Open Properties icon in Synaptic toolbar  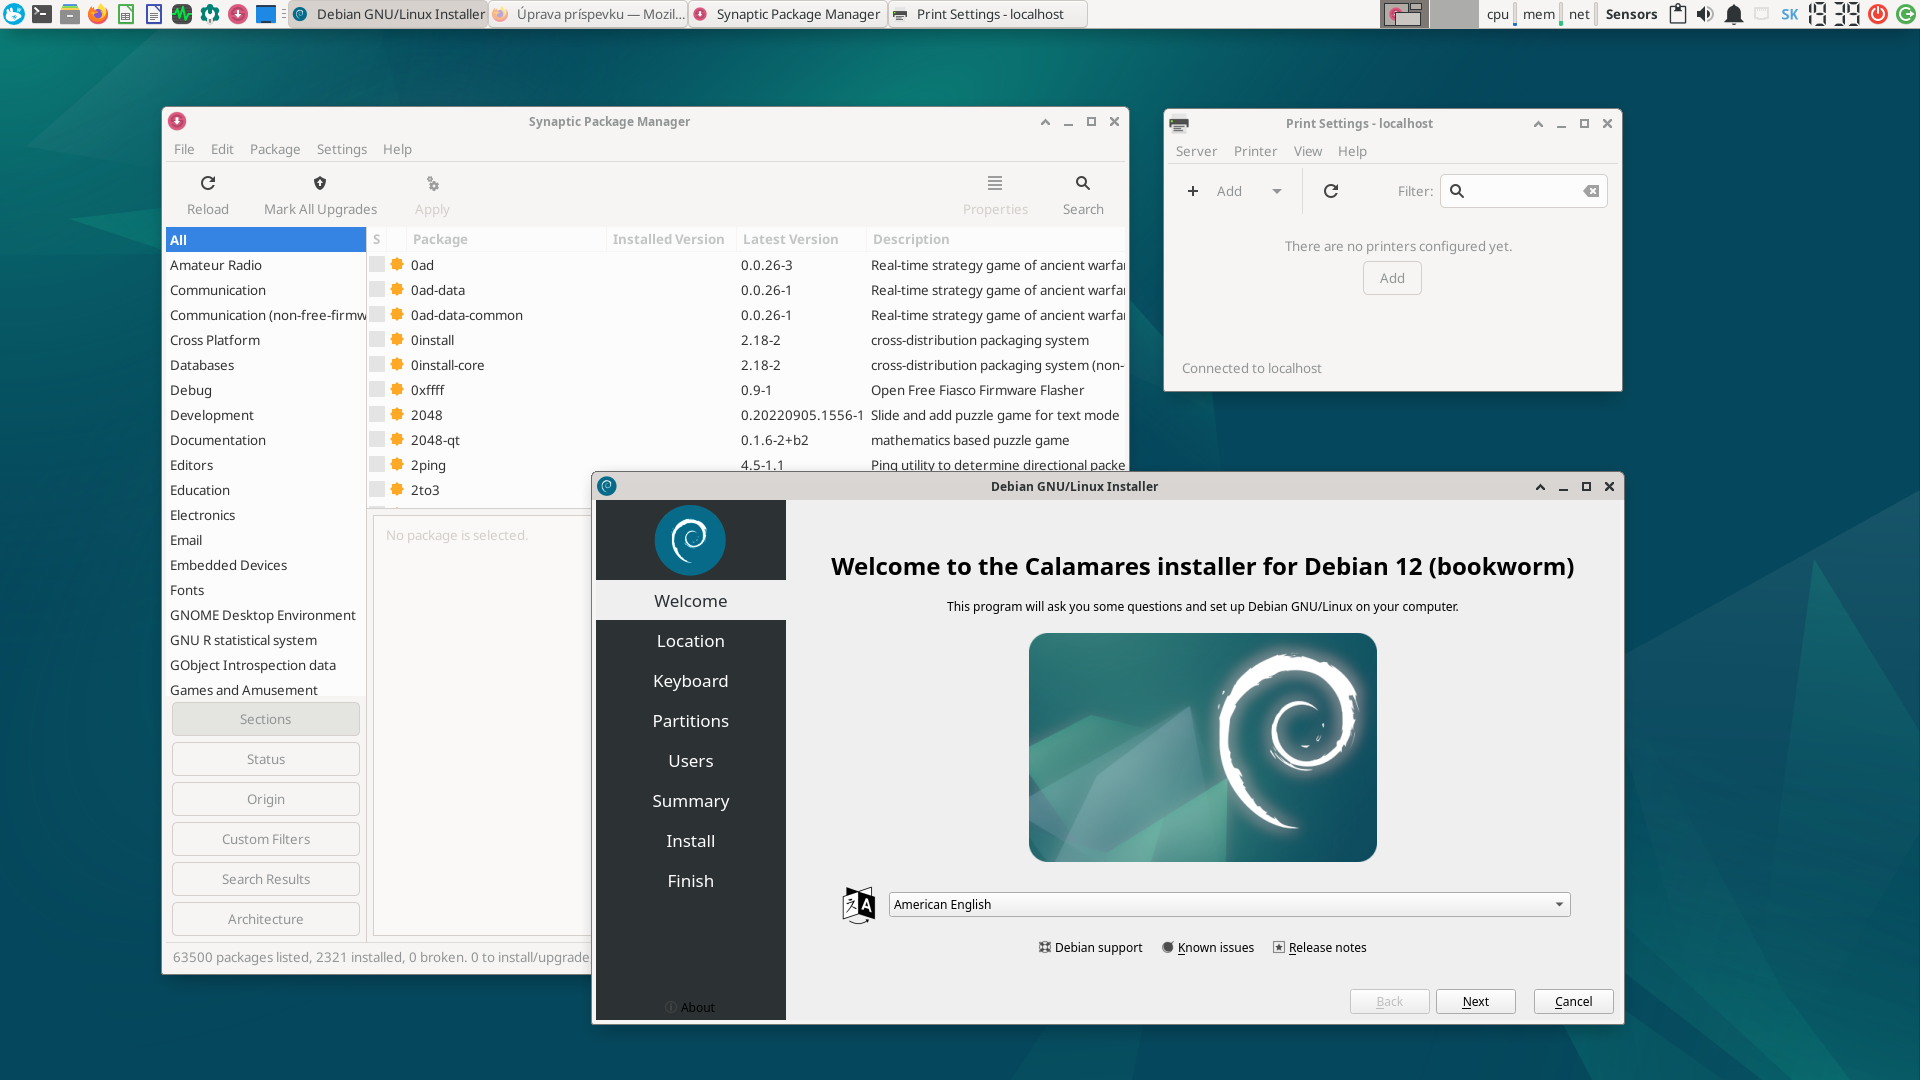995,183
